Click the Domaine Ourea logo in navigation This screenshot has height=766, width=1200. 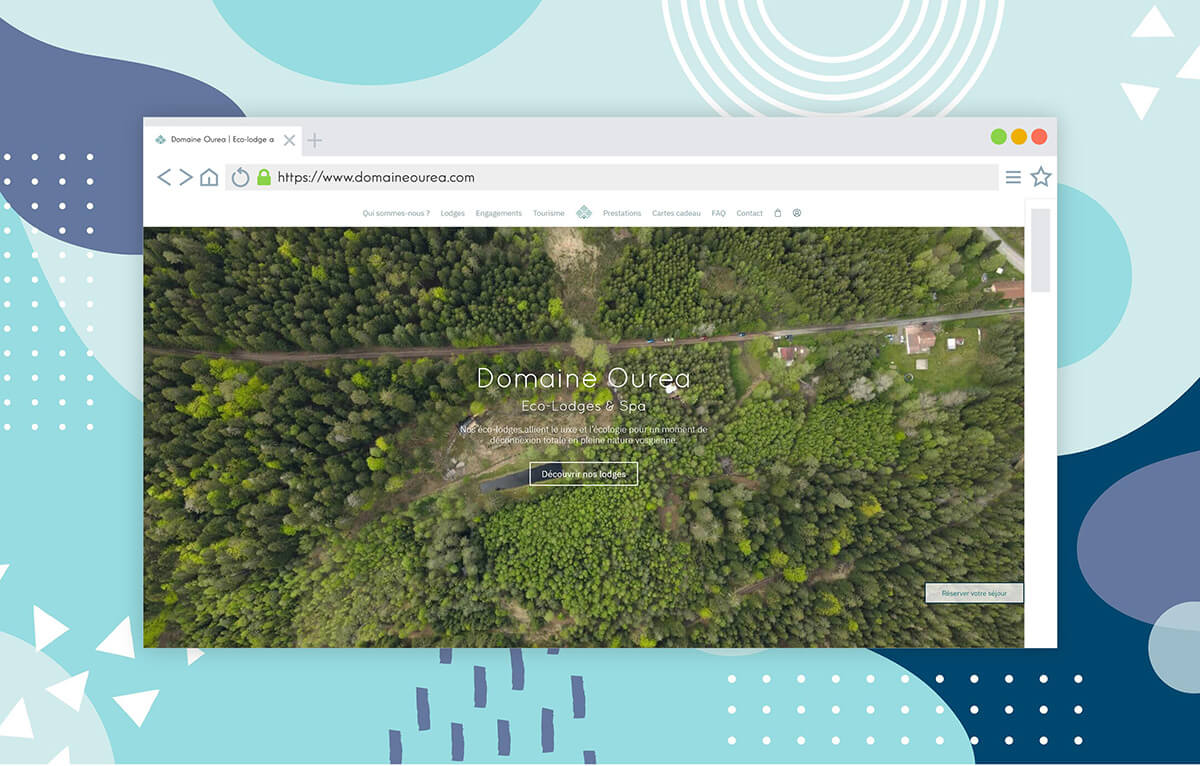[x=584, y=212]
